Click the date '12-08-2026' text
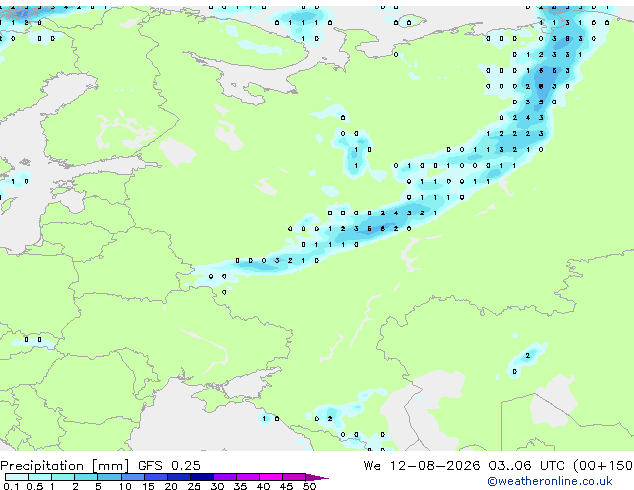The height and width of the screenshot is (490, 634). 435,466
